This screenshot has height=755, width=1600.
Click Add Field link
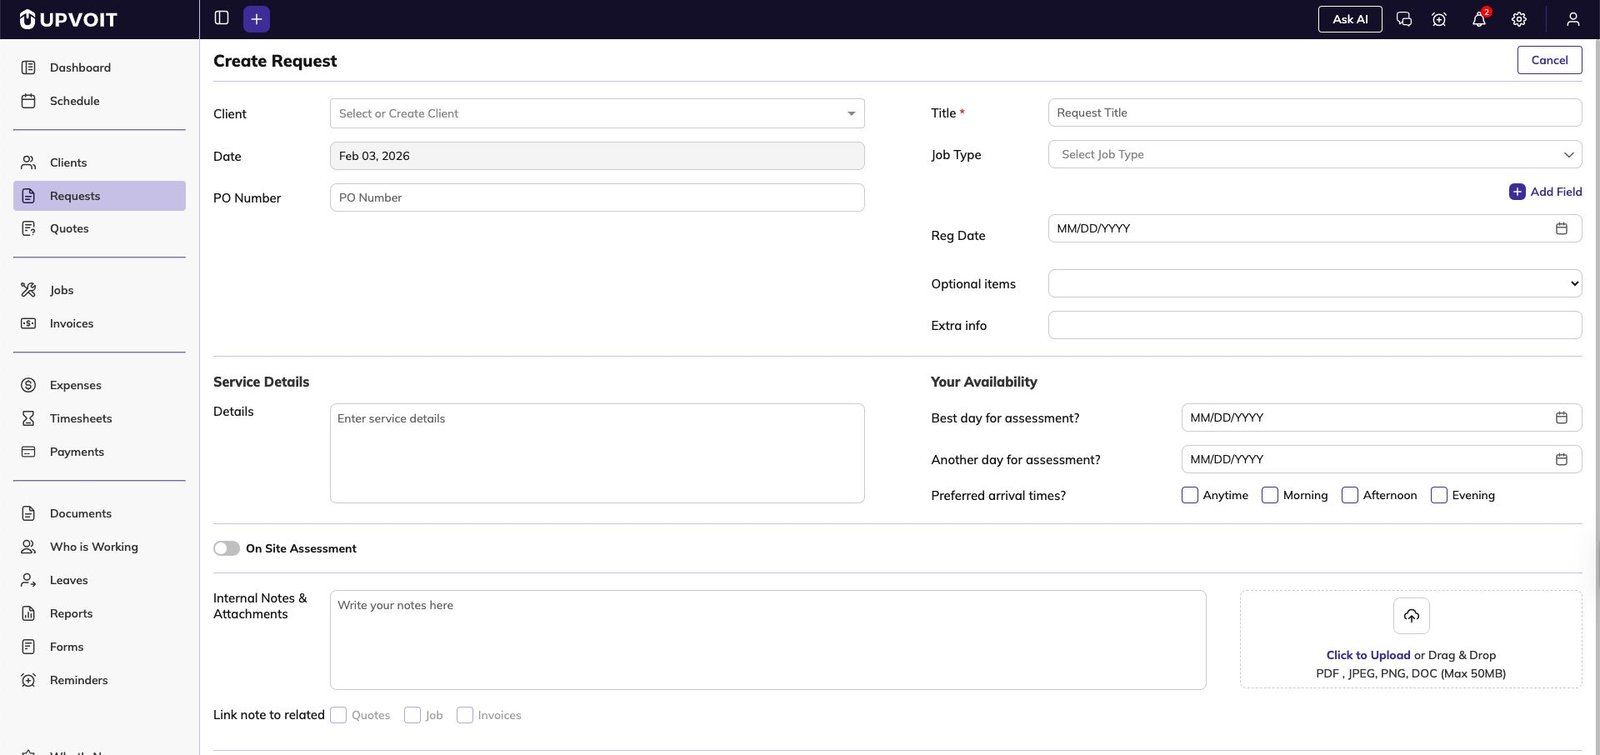coord(1546,191)
